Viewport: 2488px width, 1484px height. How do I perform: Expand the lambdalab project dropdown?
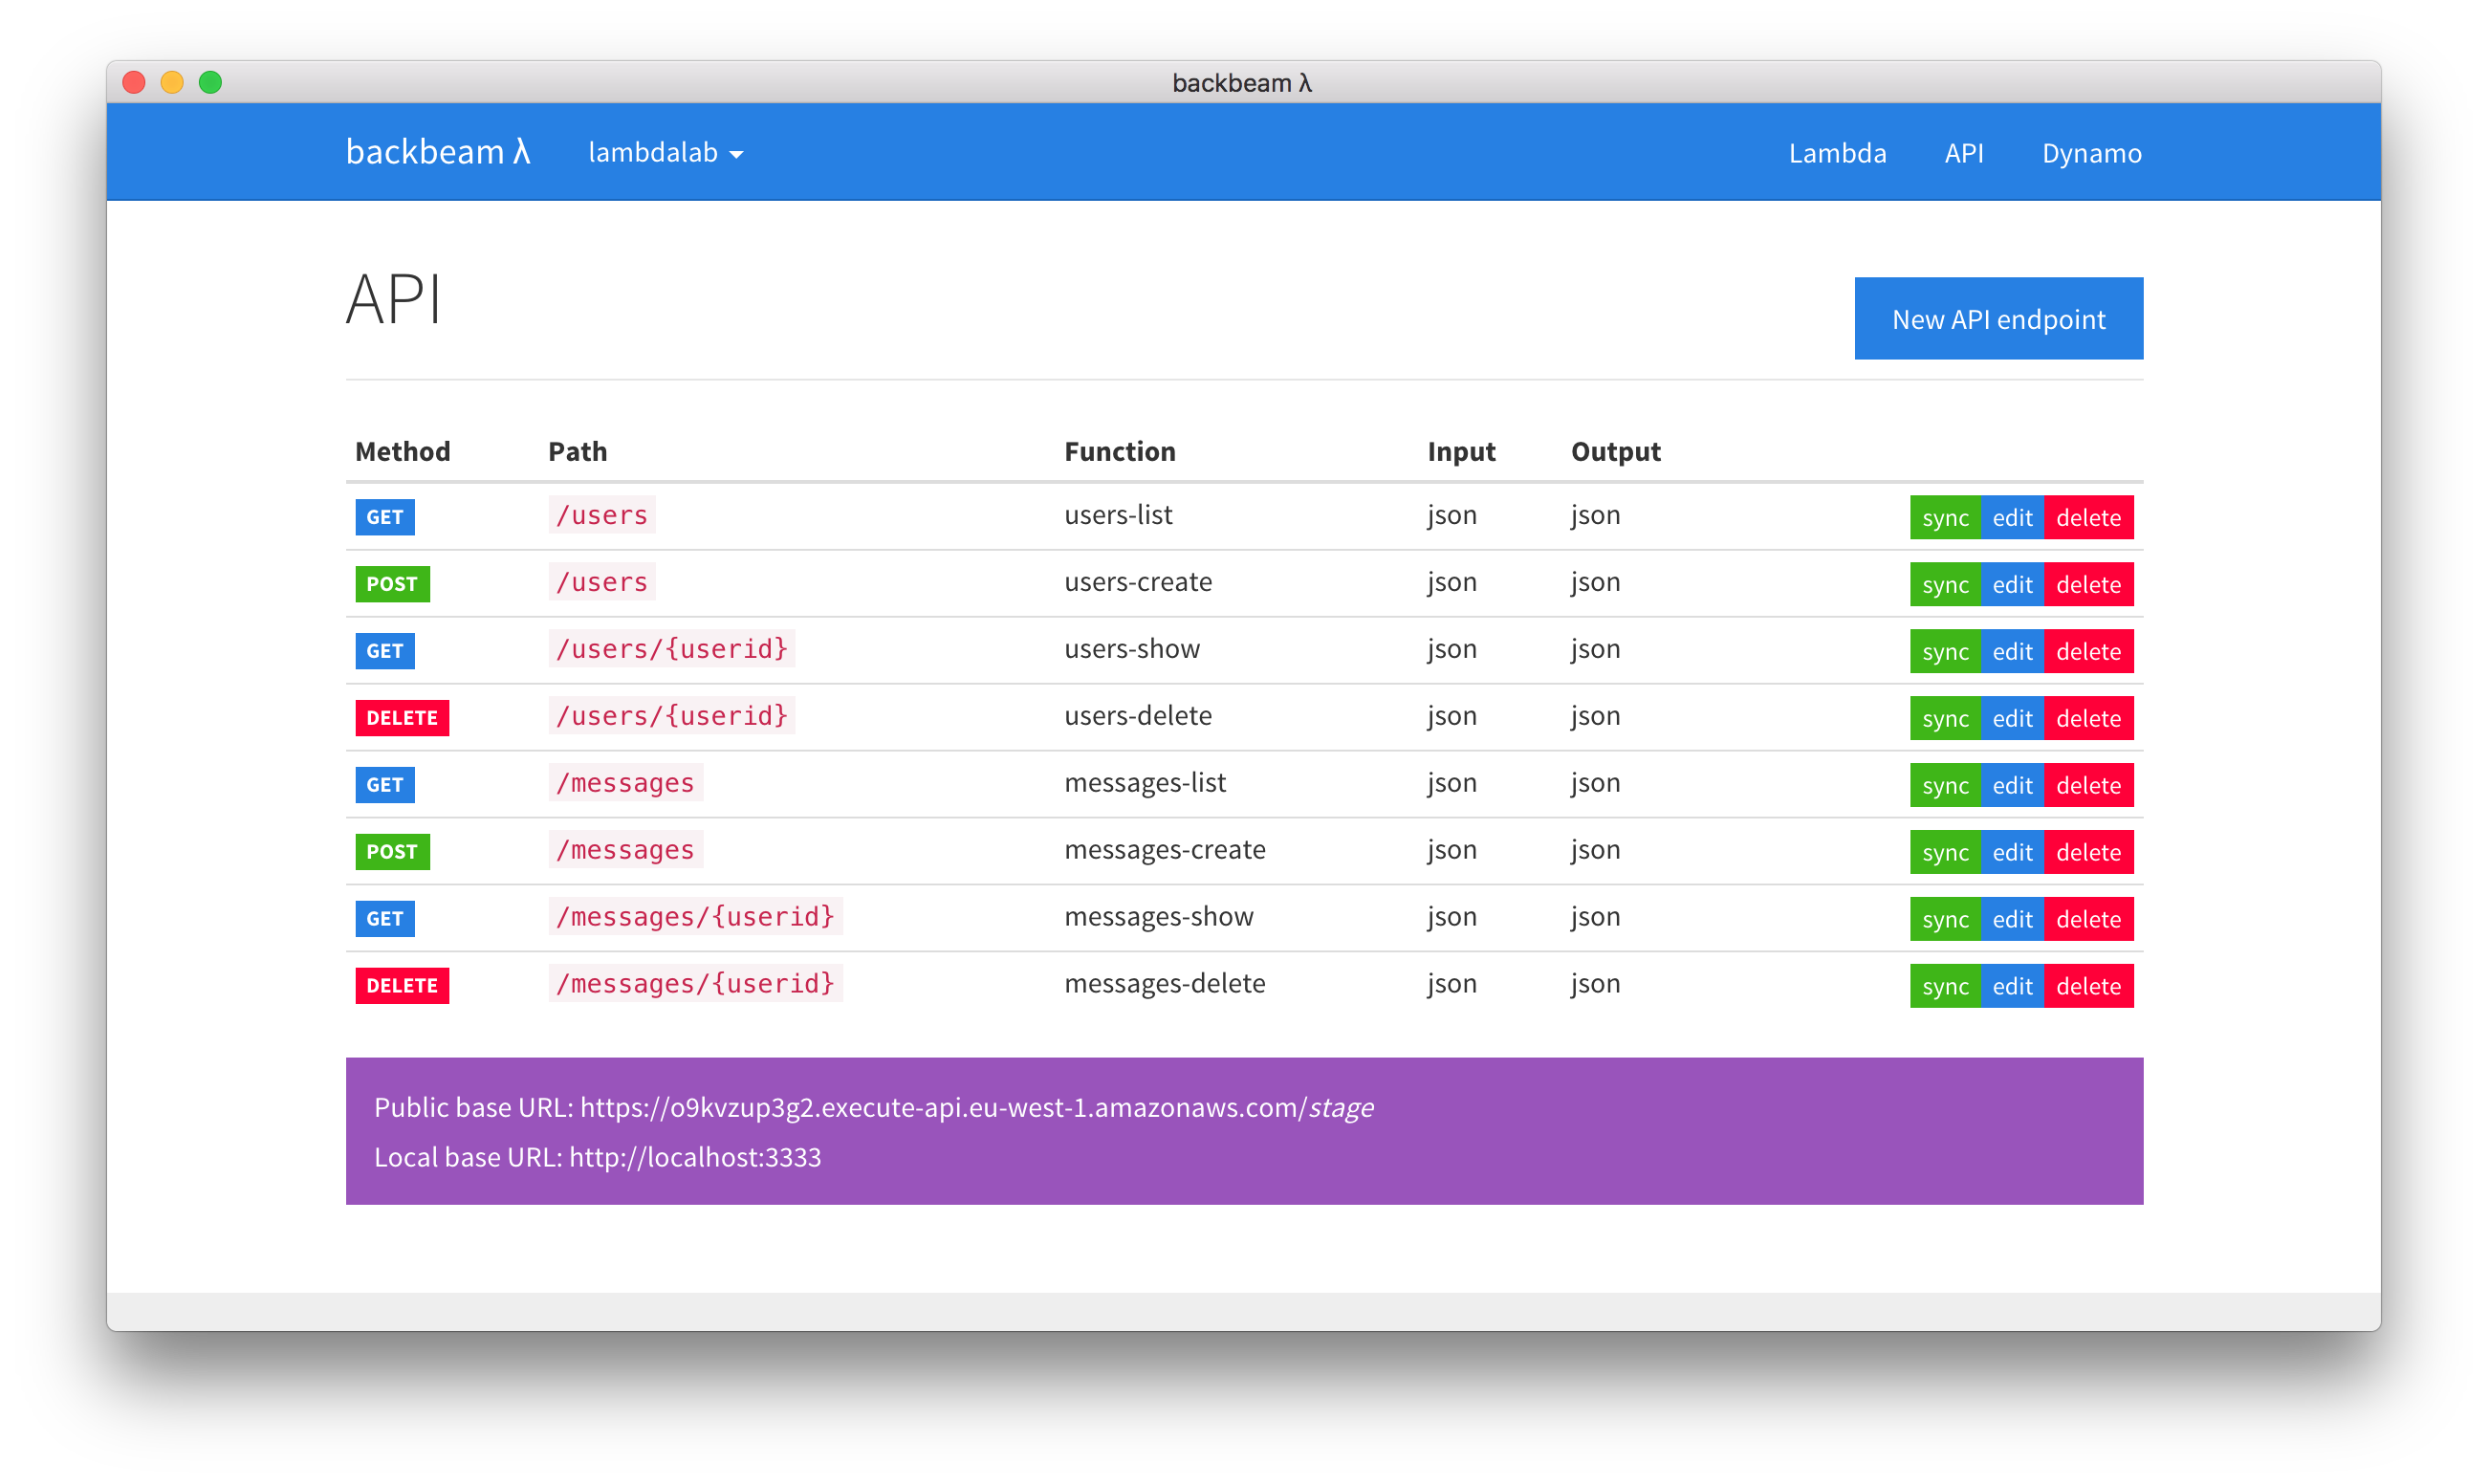[665, 153]
